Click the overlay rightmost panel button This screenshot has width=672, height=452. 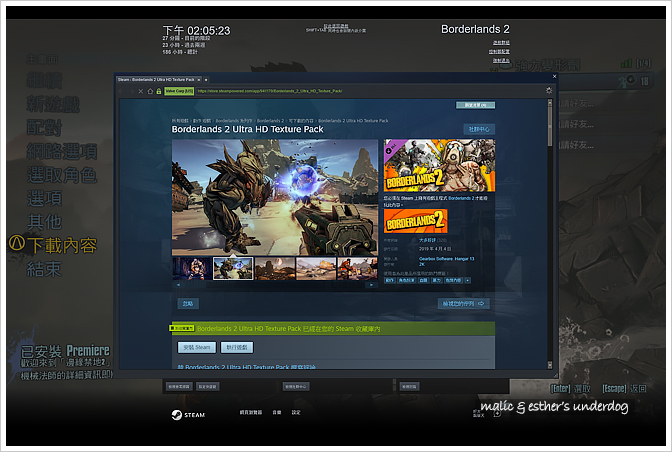coord(409,386)
